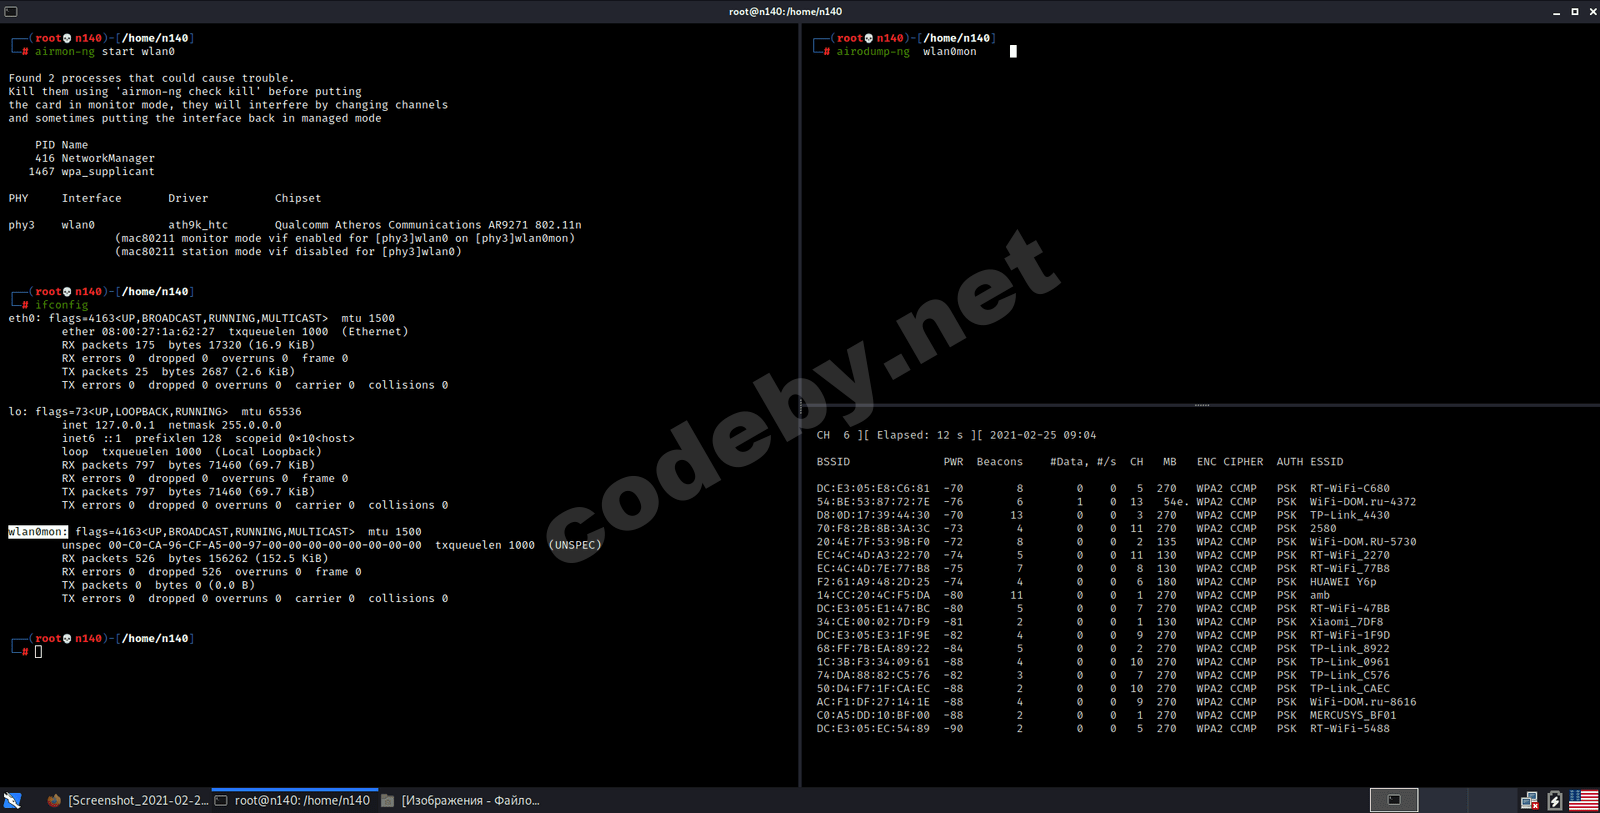Click the 'airodump-ng' command word

point(873,52)
